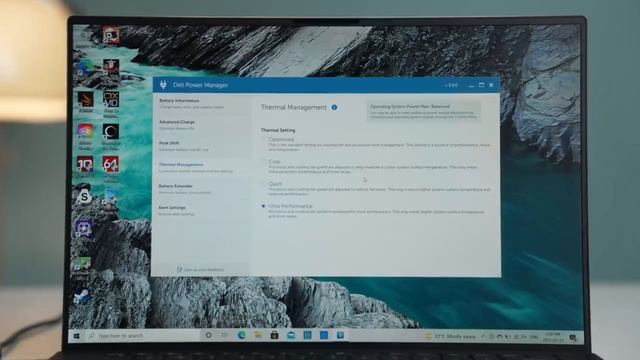Select the Quiet thermal setting
The height and width of the screenshot is (360, 640).
pyautogui.click(x=264, y=184)
